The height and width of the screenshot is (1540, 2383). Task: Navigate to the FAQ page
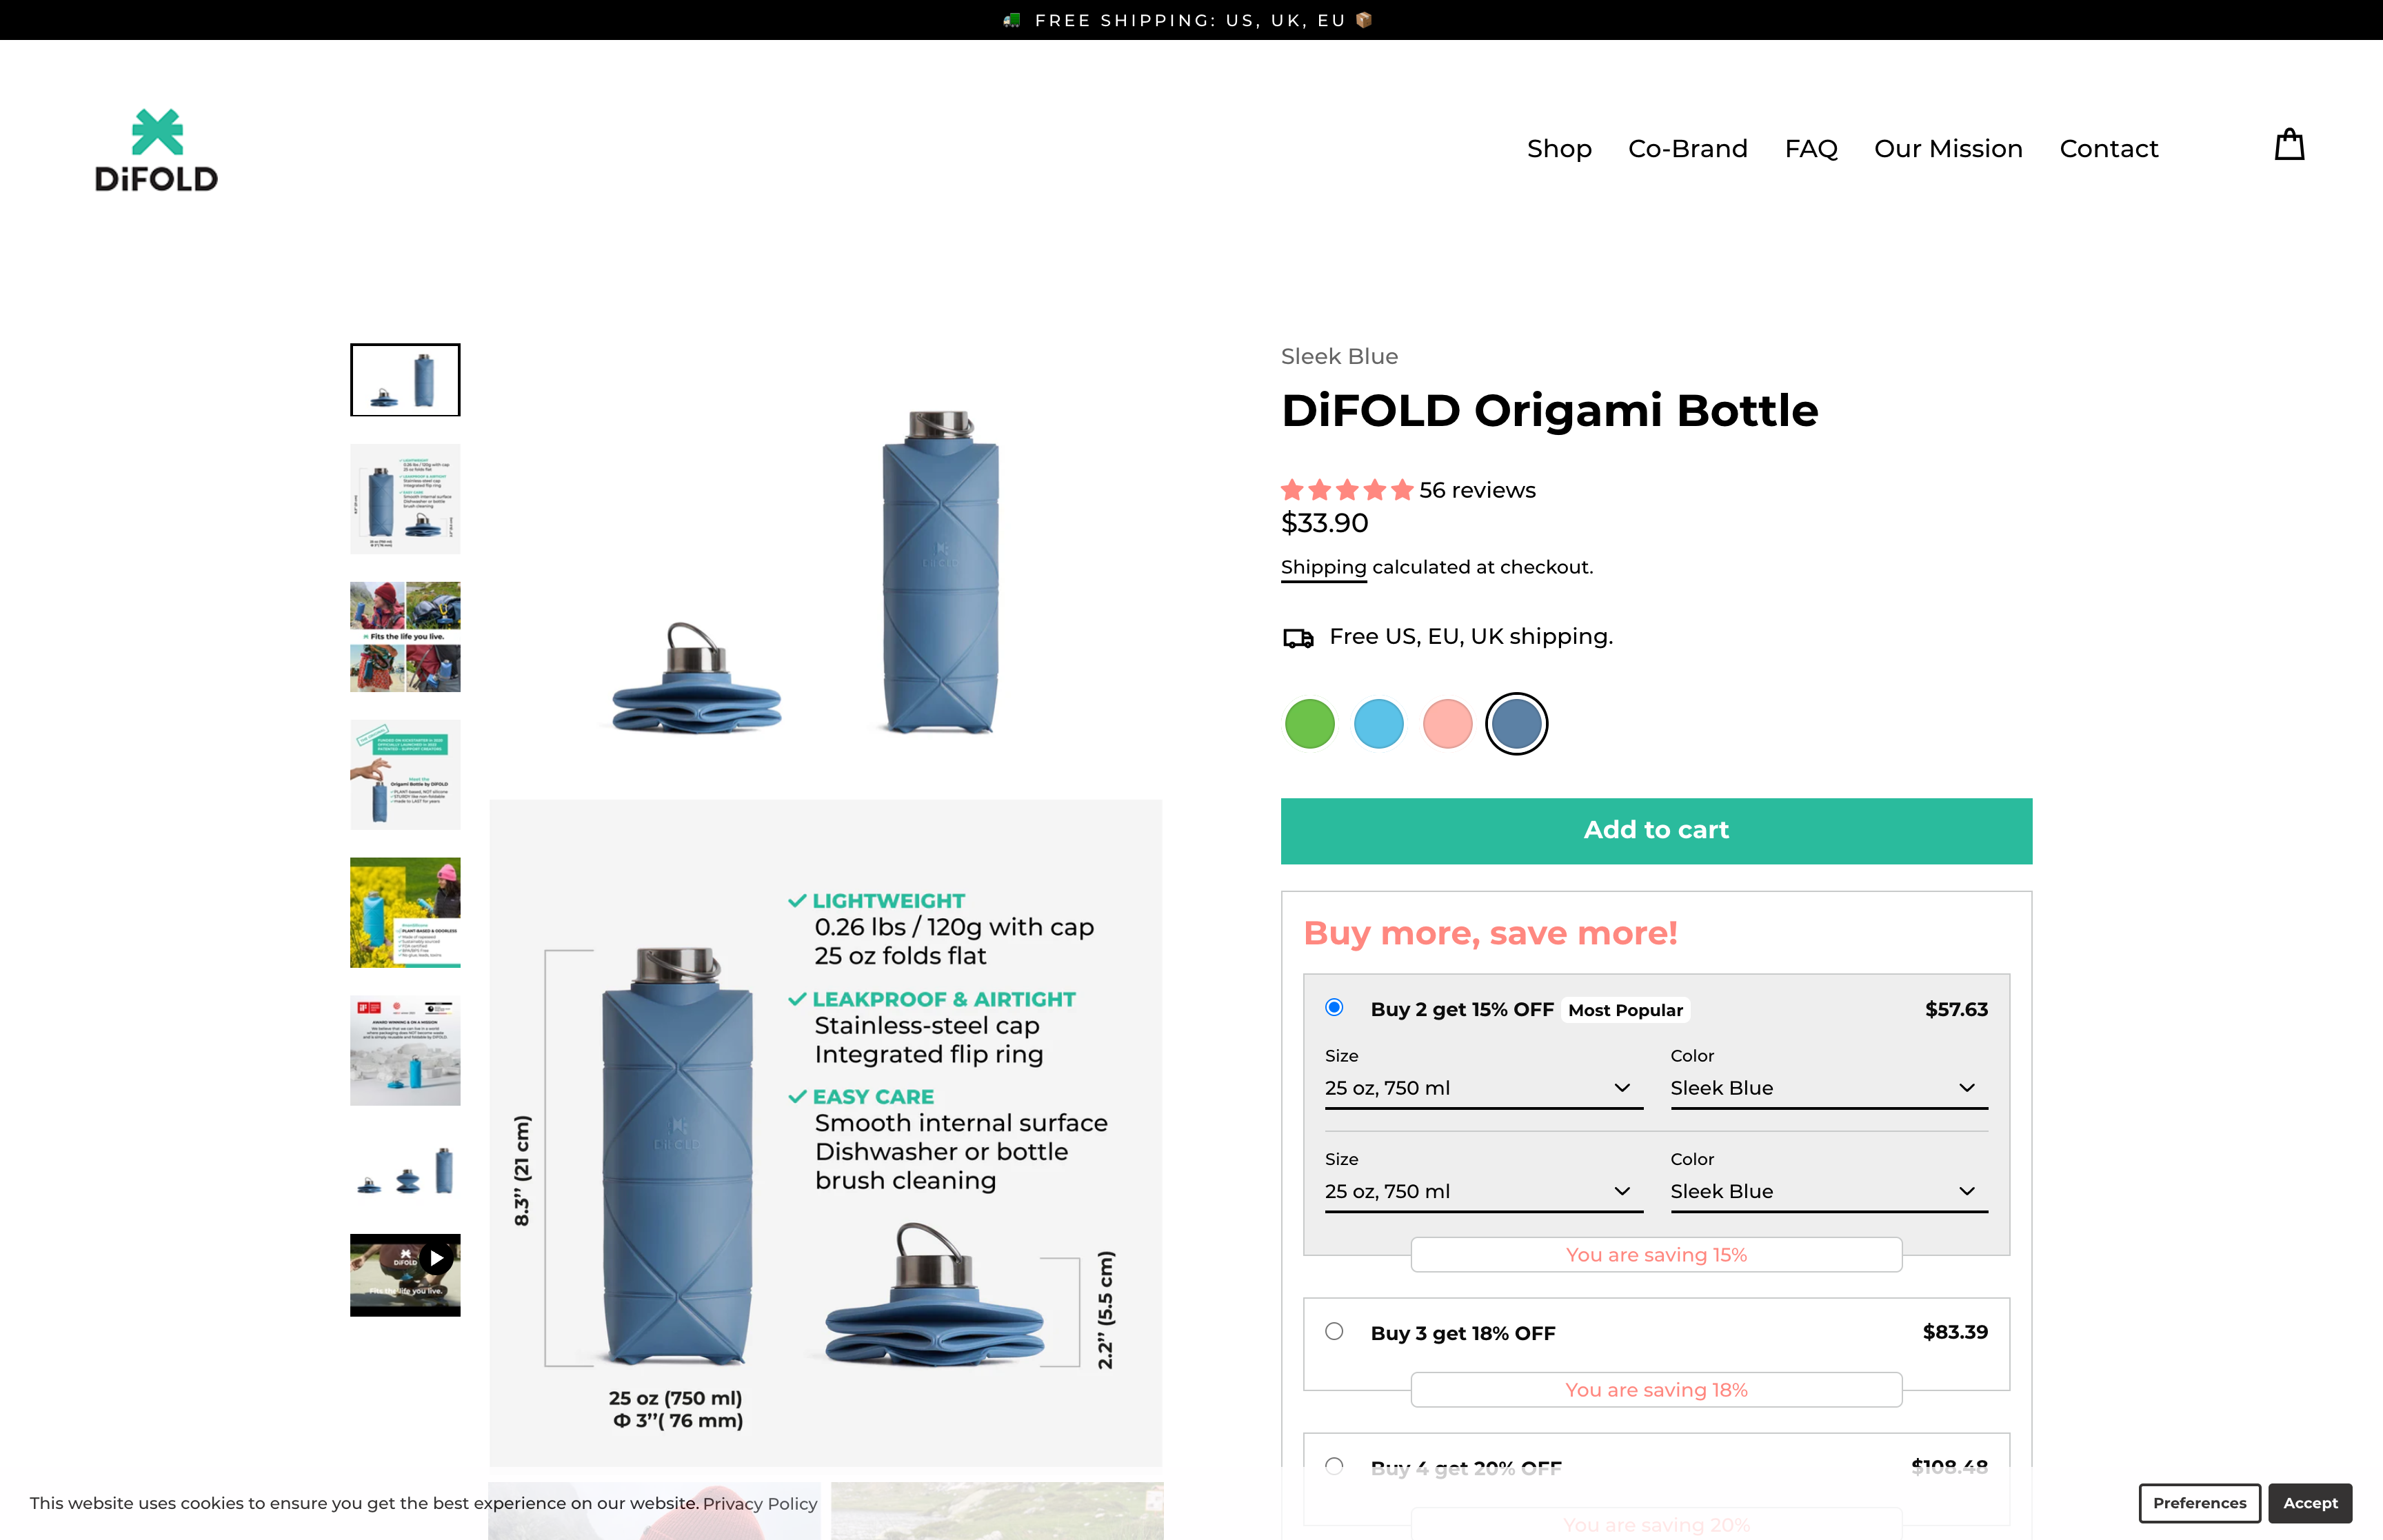1811,148
